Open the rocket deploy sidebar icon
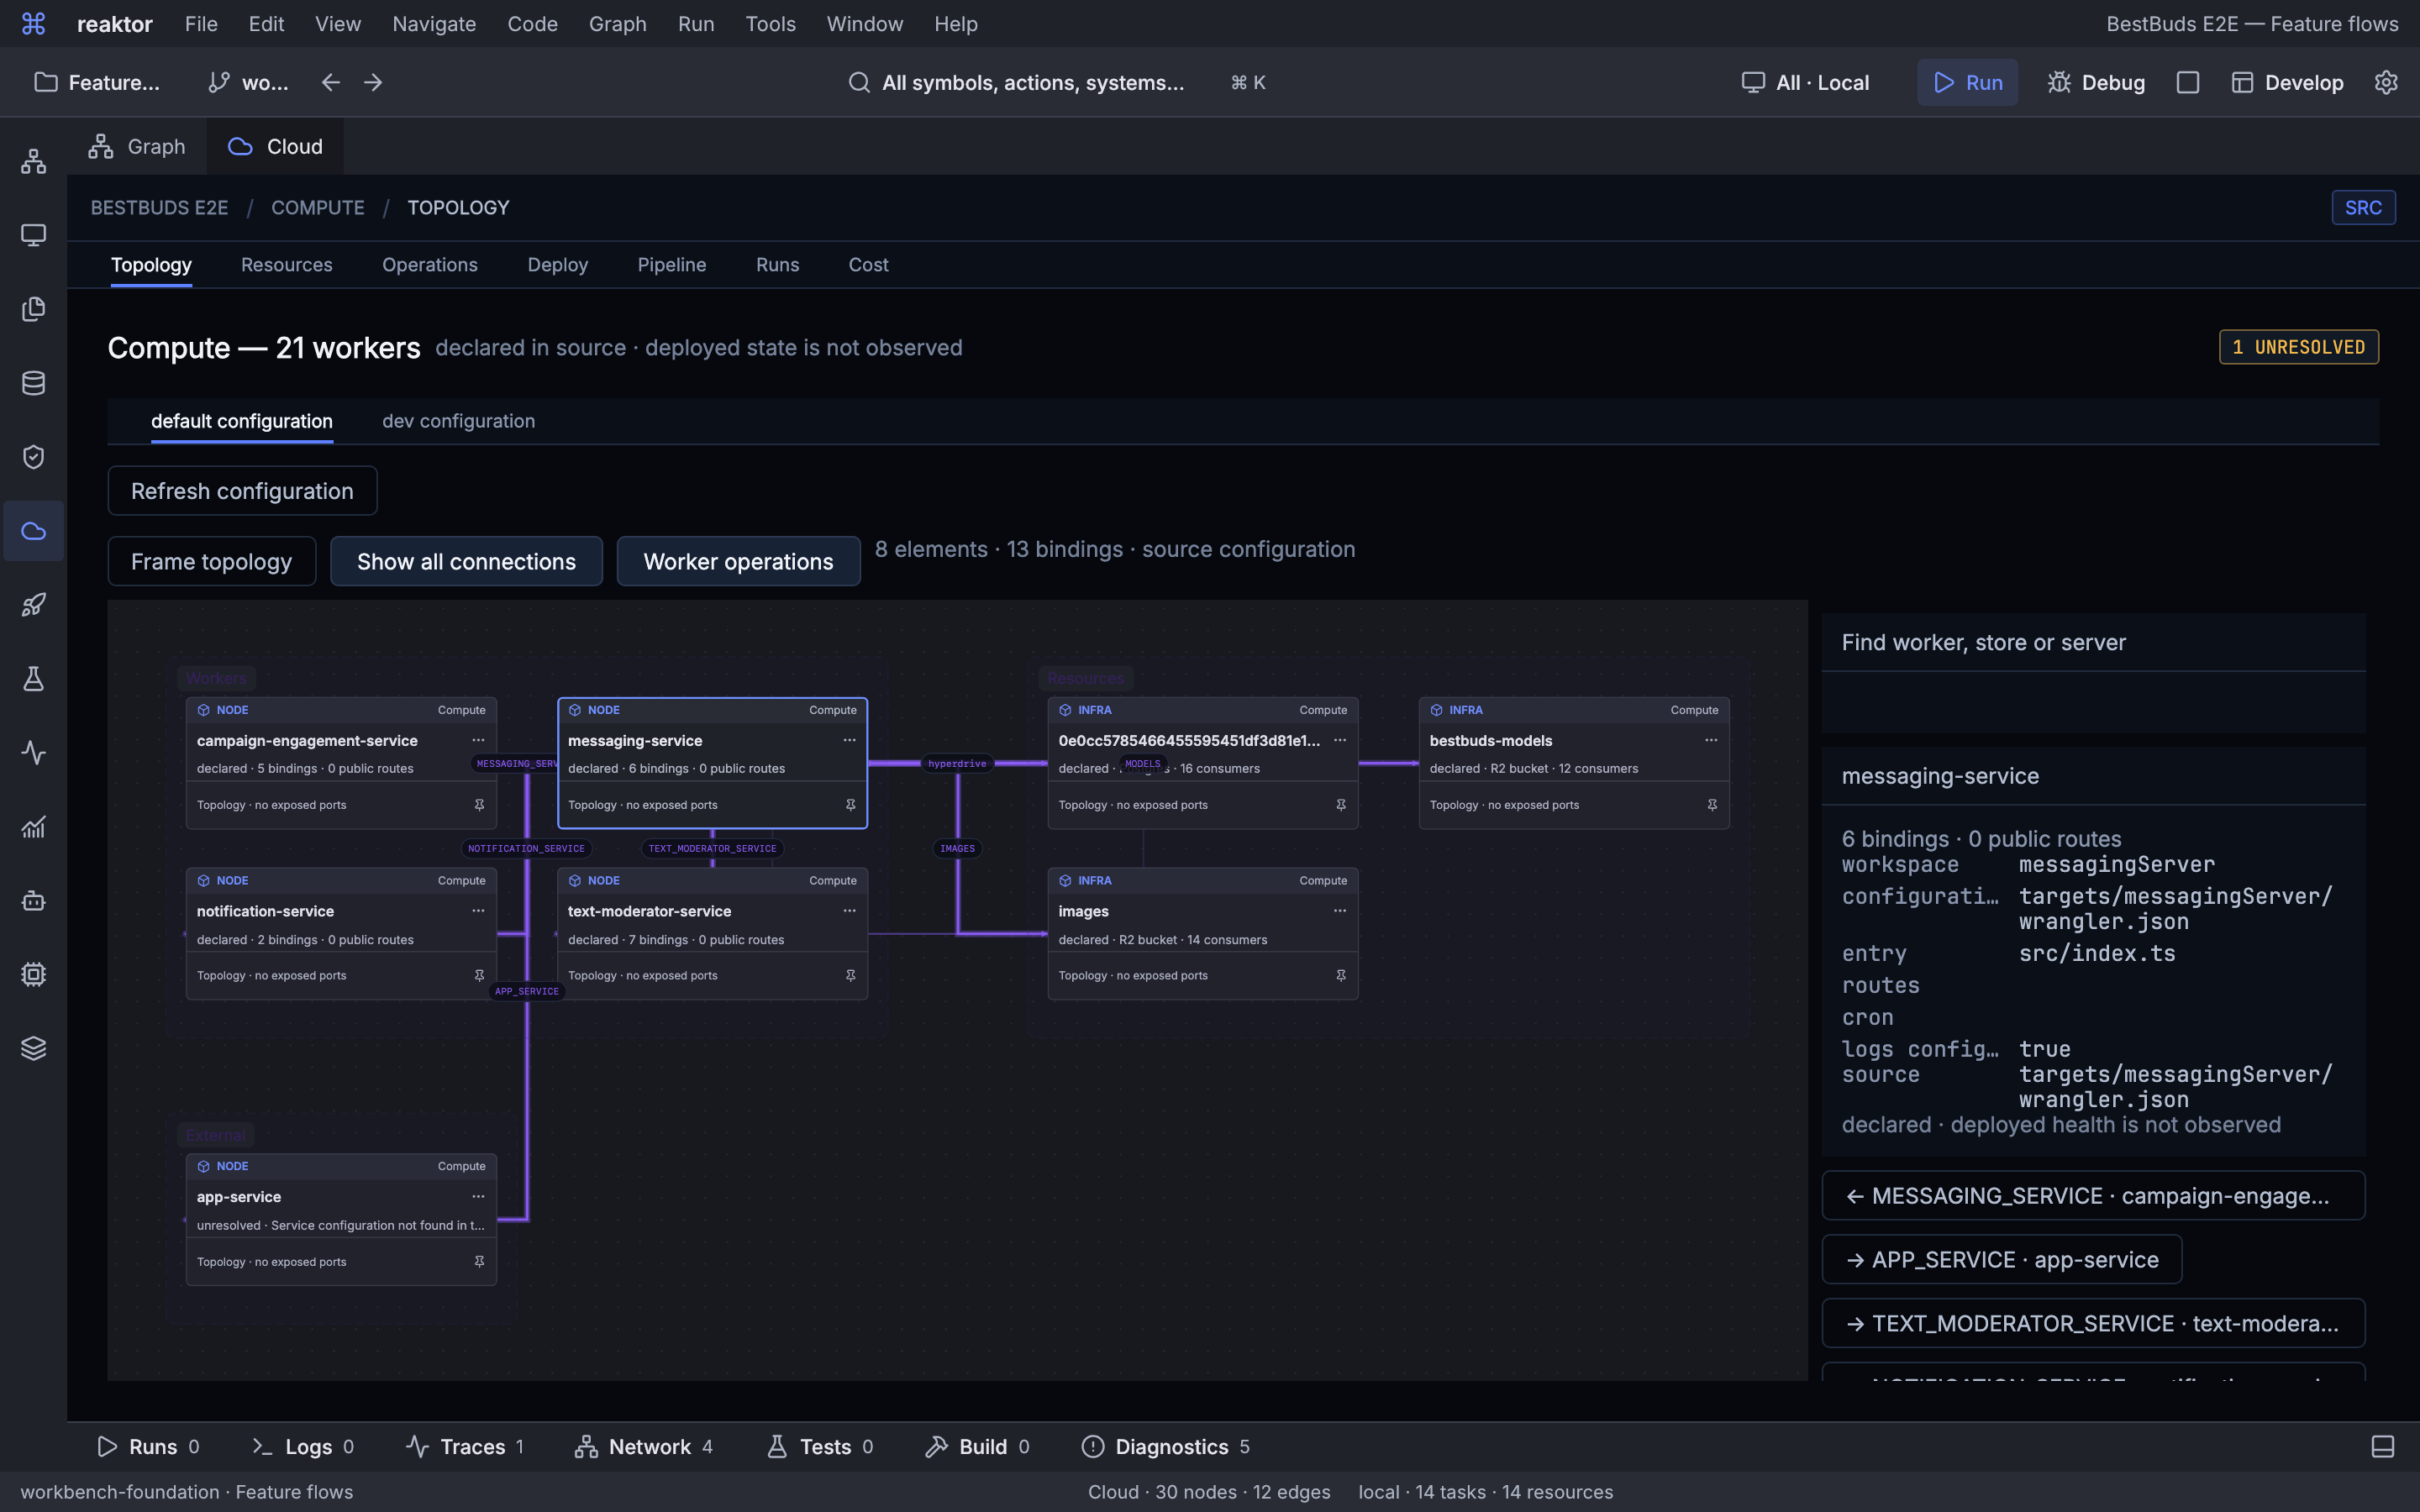The width and height of the screenshot is (2420, 1512). pos(33,605)
